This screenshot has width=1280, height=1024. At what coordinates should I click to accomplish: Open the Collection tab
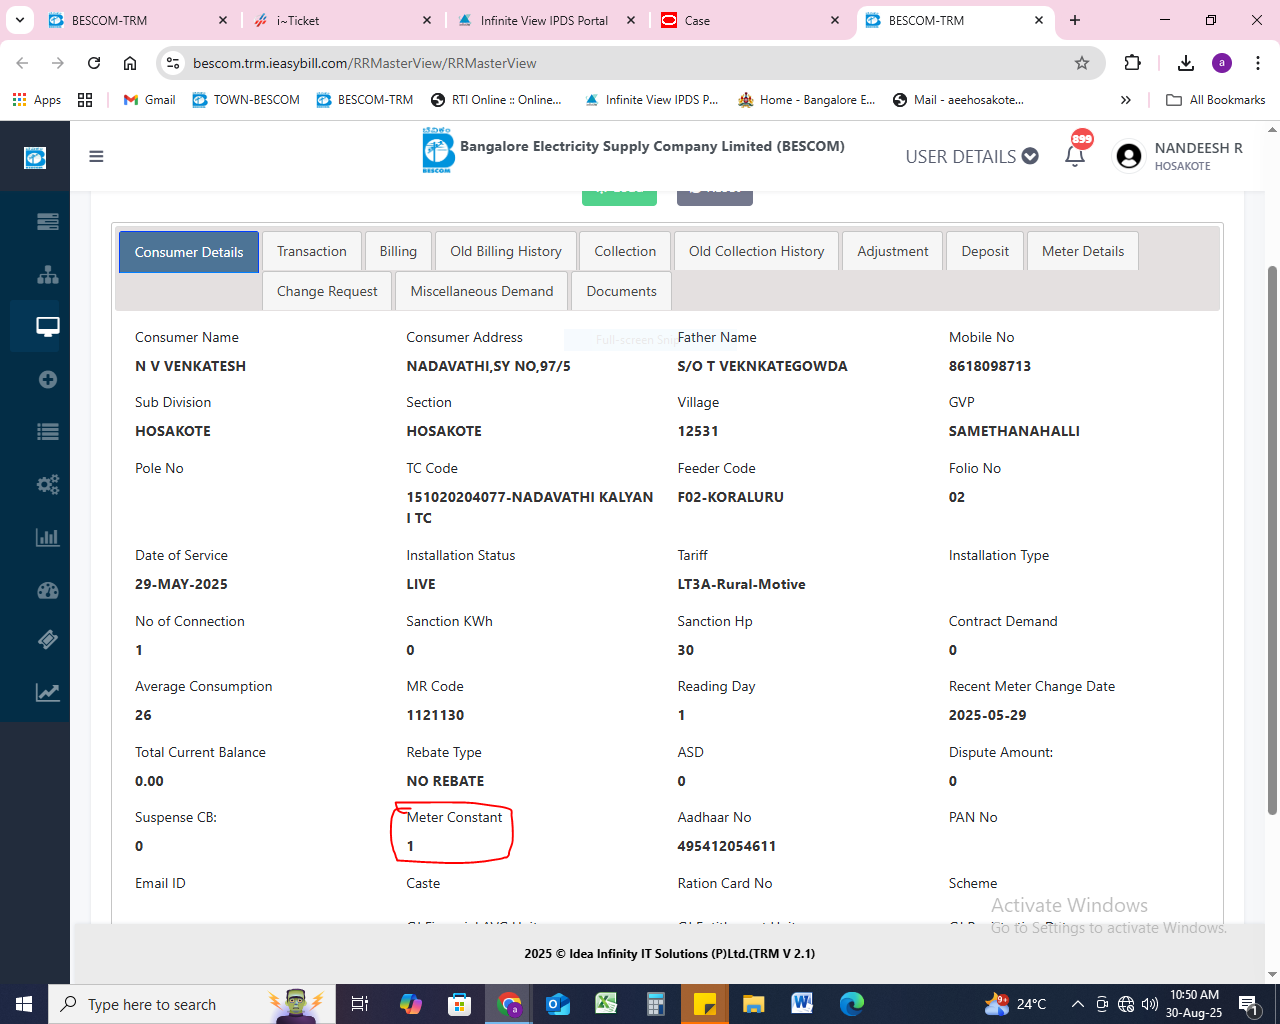click(625, 251)
